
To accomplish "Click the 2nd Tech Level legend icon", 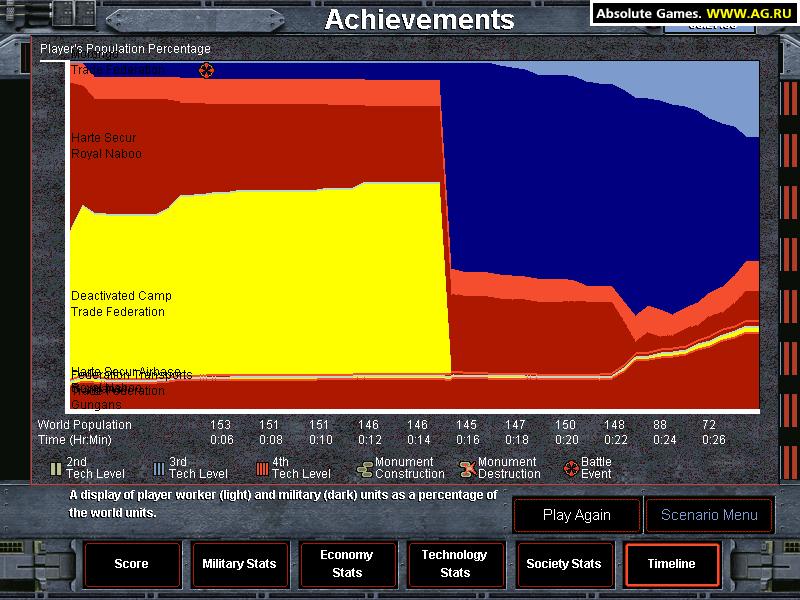I will (x=56, y=468).
